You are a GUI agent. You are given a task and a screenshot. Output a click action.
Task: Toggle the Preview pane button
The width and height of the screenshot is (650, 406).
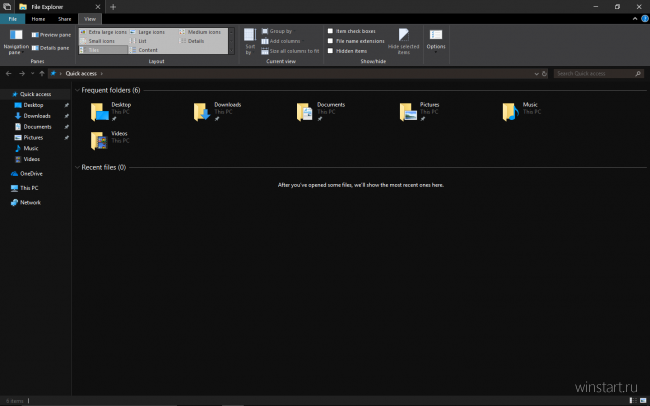point(51,34)
